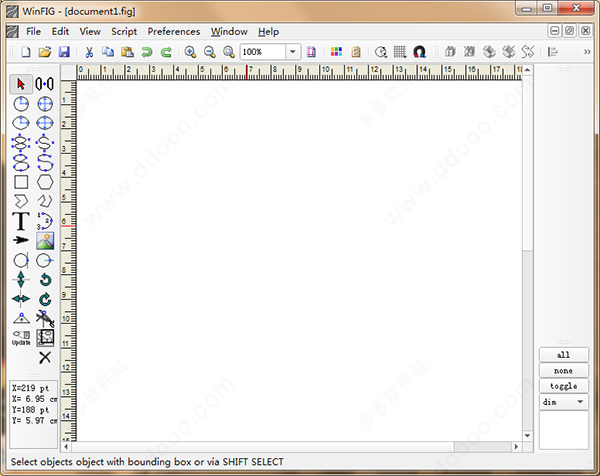Click the align objects toolbar icon
Image resolution: width=600 pixels, height=476 pixels.
click(x=553, y=52)
